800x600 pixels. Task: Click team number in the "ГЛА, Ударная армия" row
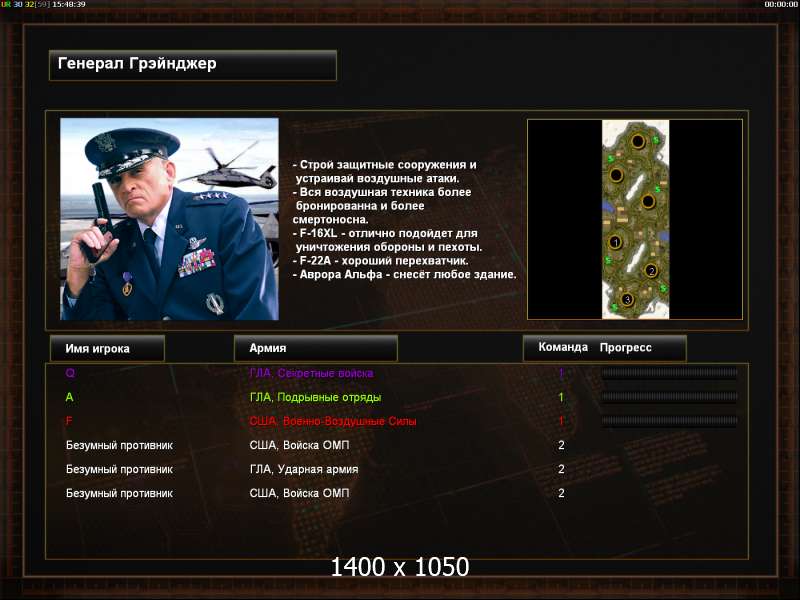pyautogui.click(x=561, y=469)
